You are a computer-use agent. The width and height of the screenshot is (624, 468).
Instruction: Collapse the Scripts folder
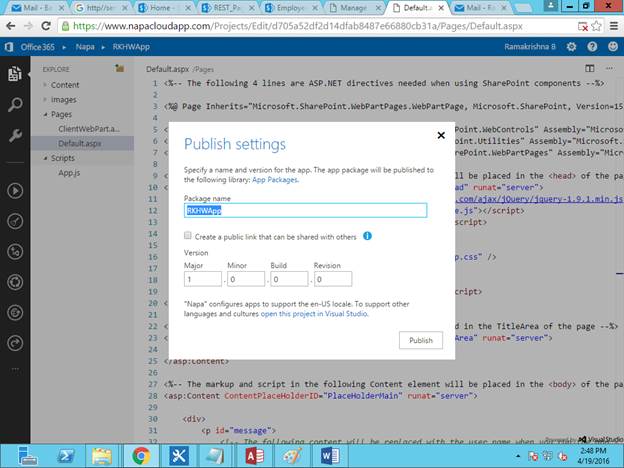(x=45, y=158)
